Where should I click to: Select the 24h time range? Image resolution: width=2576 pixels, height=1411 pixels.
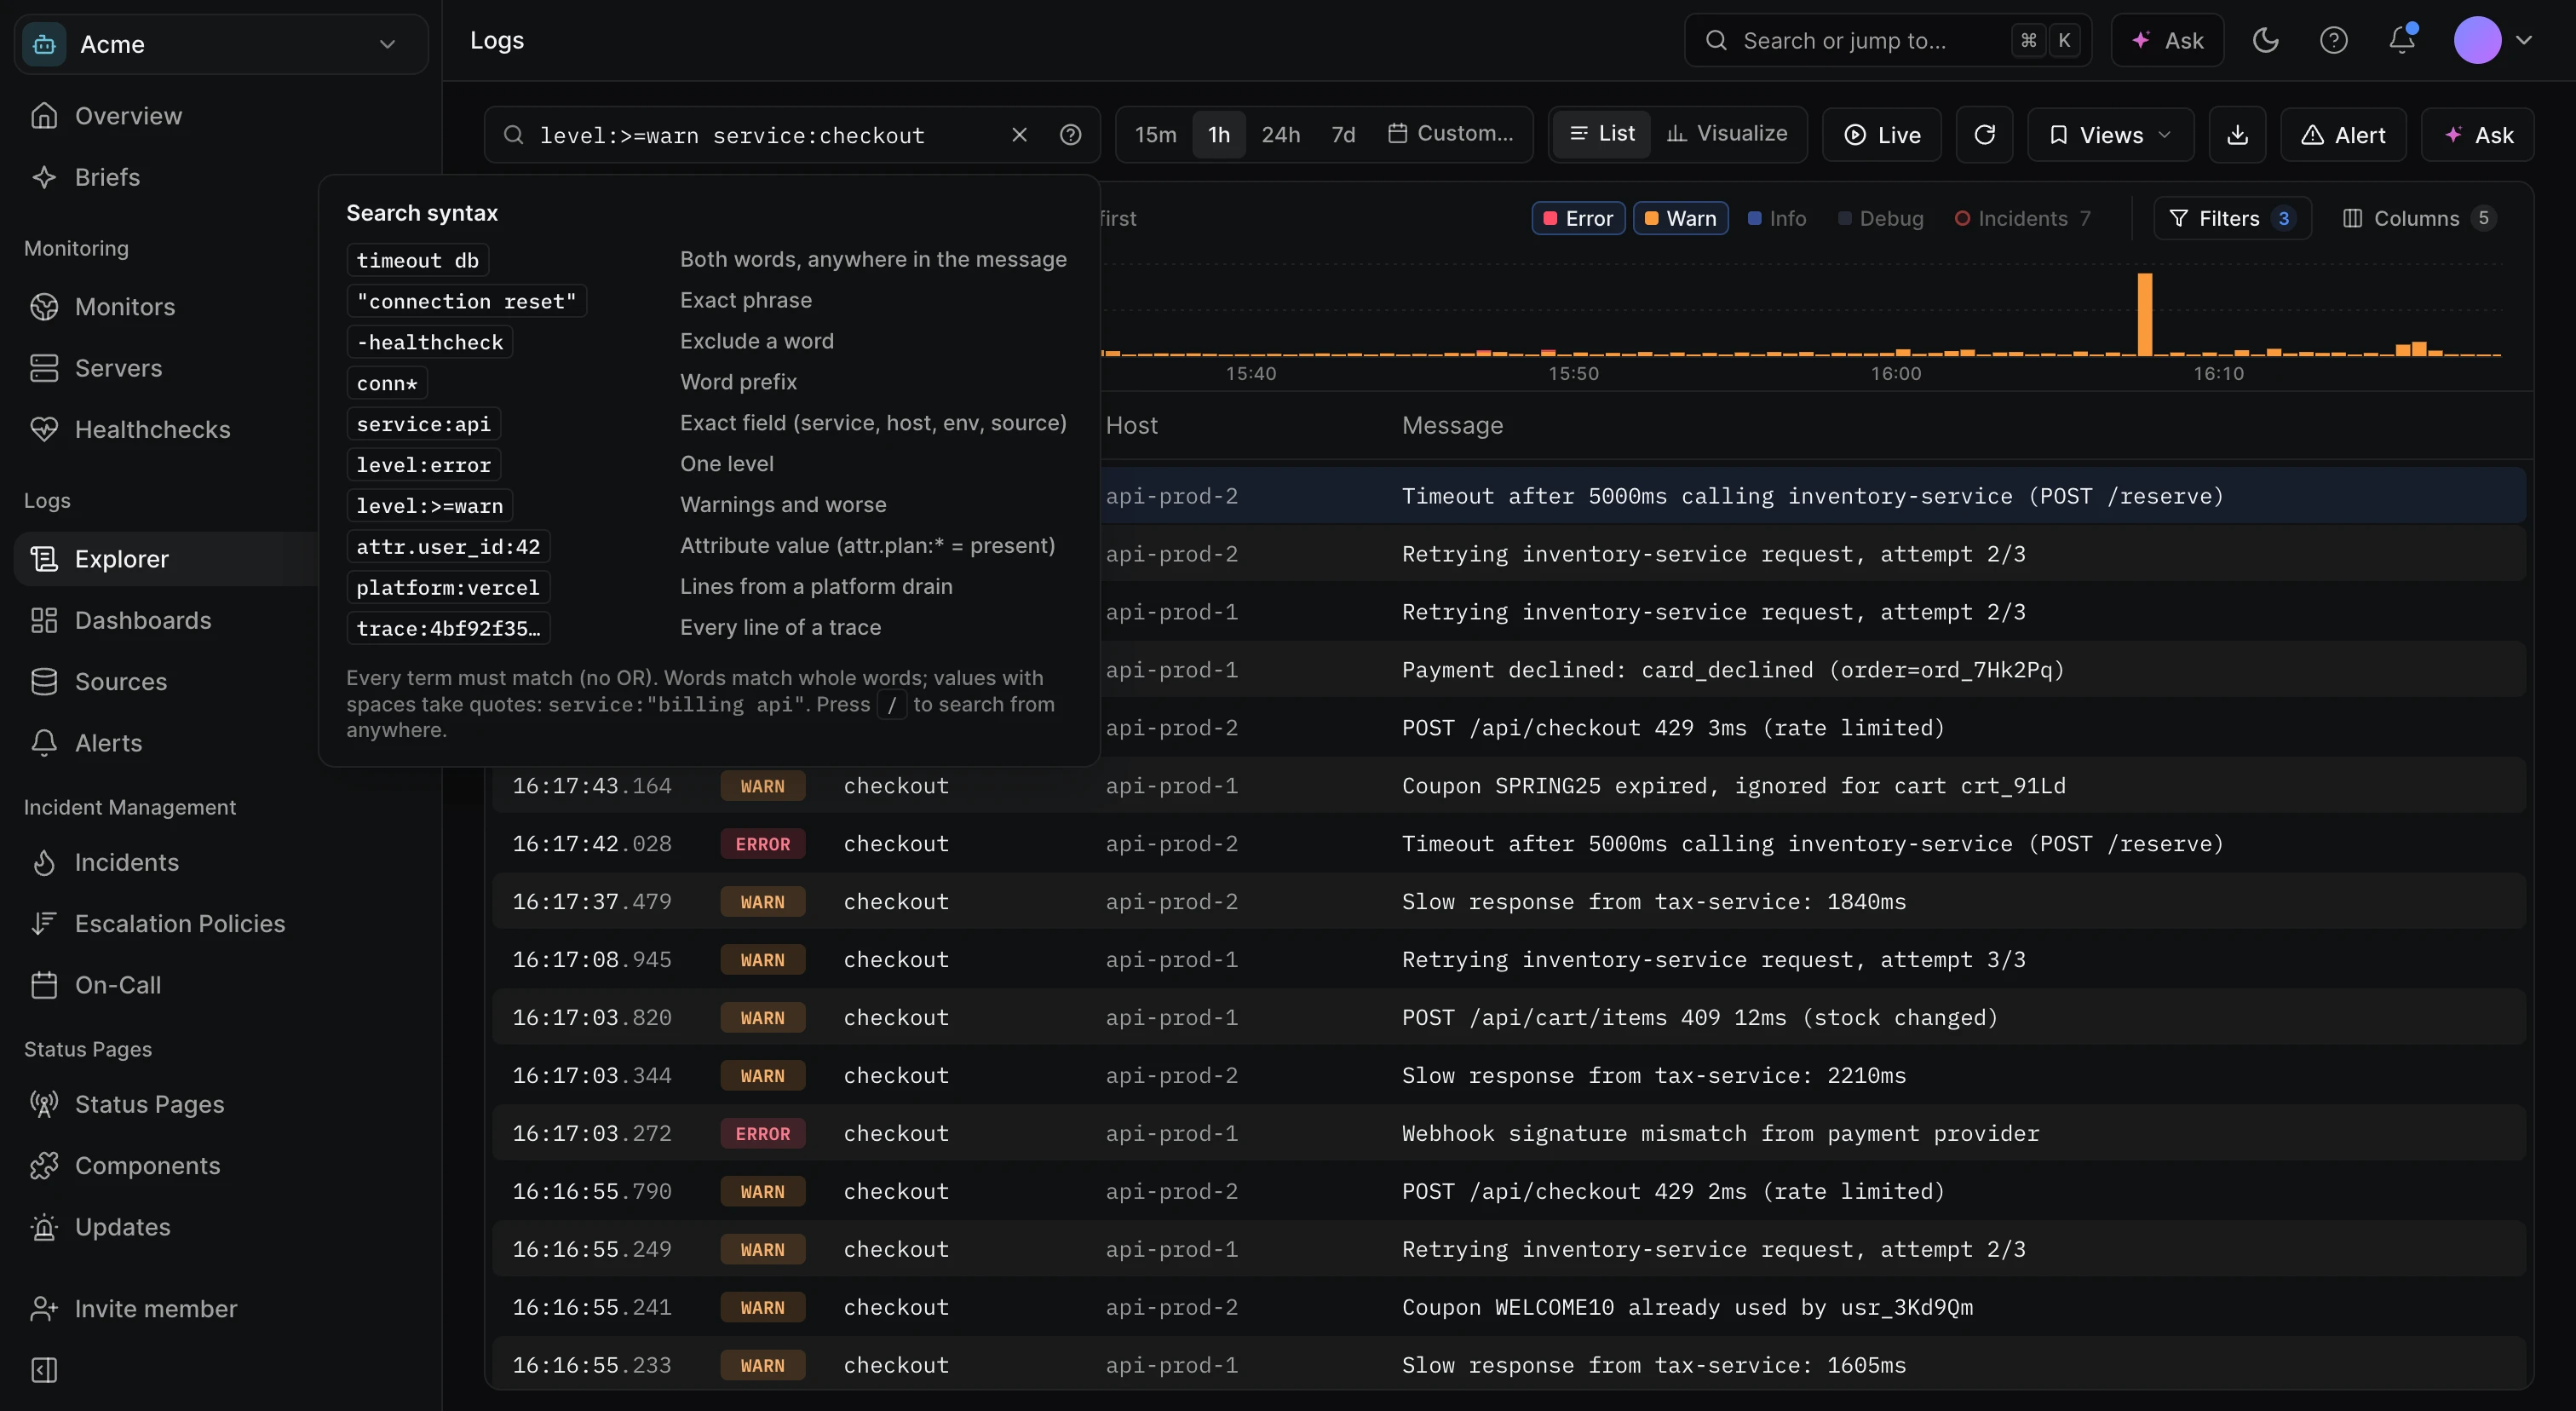coord(1280,134)
